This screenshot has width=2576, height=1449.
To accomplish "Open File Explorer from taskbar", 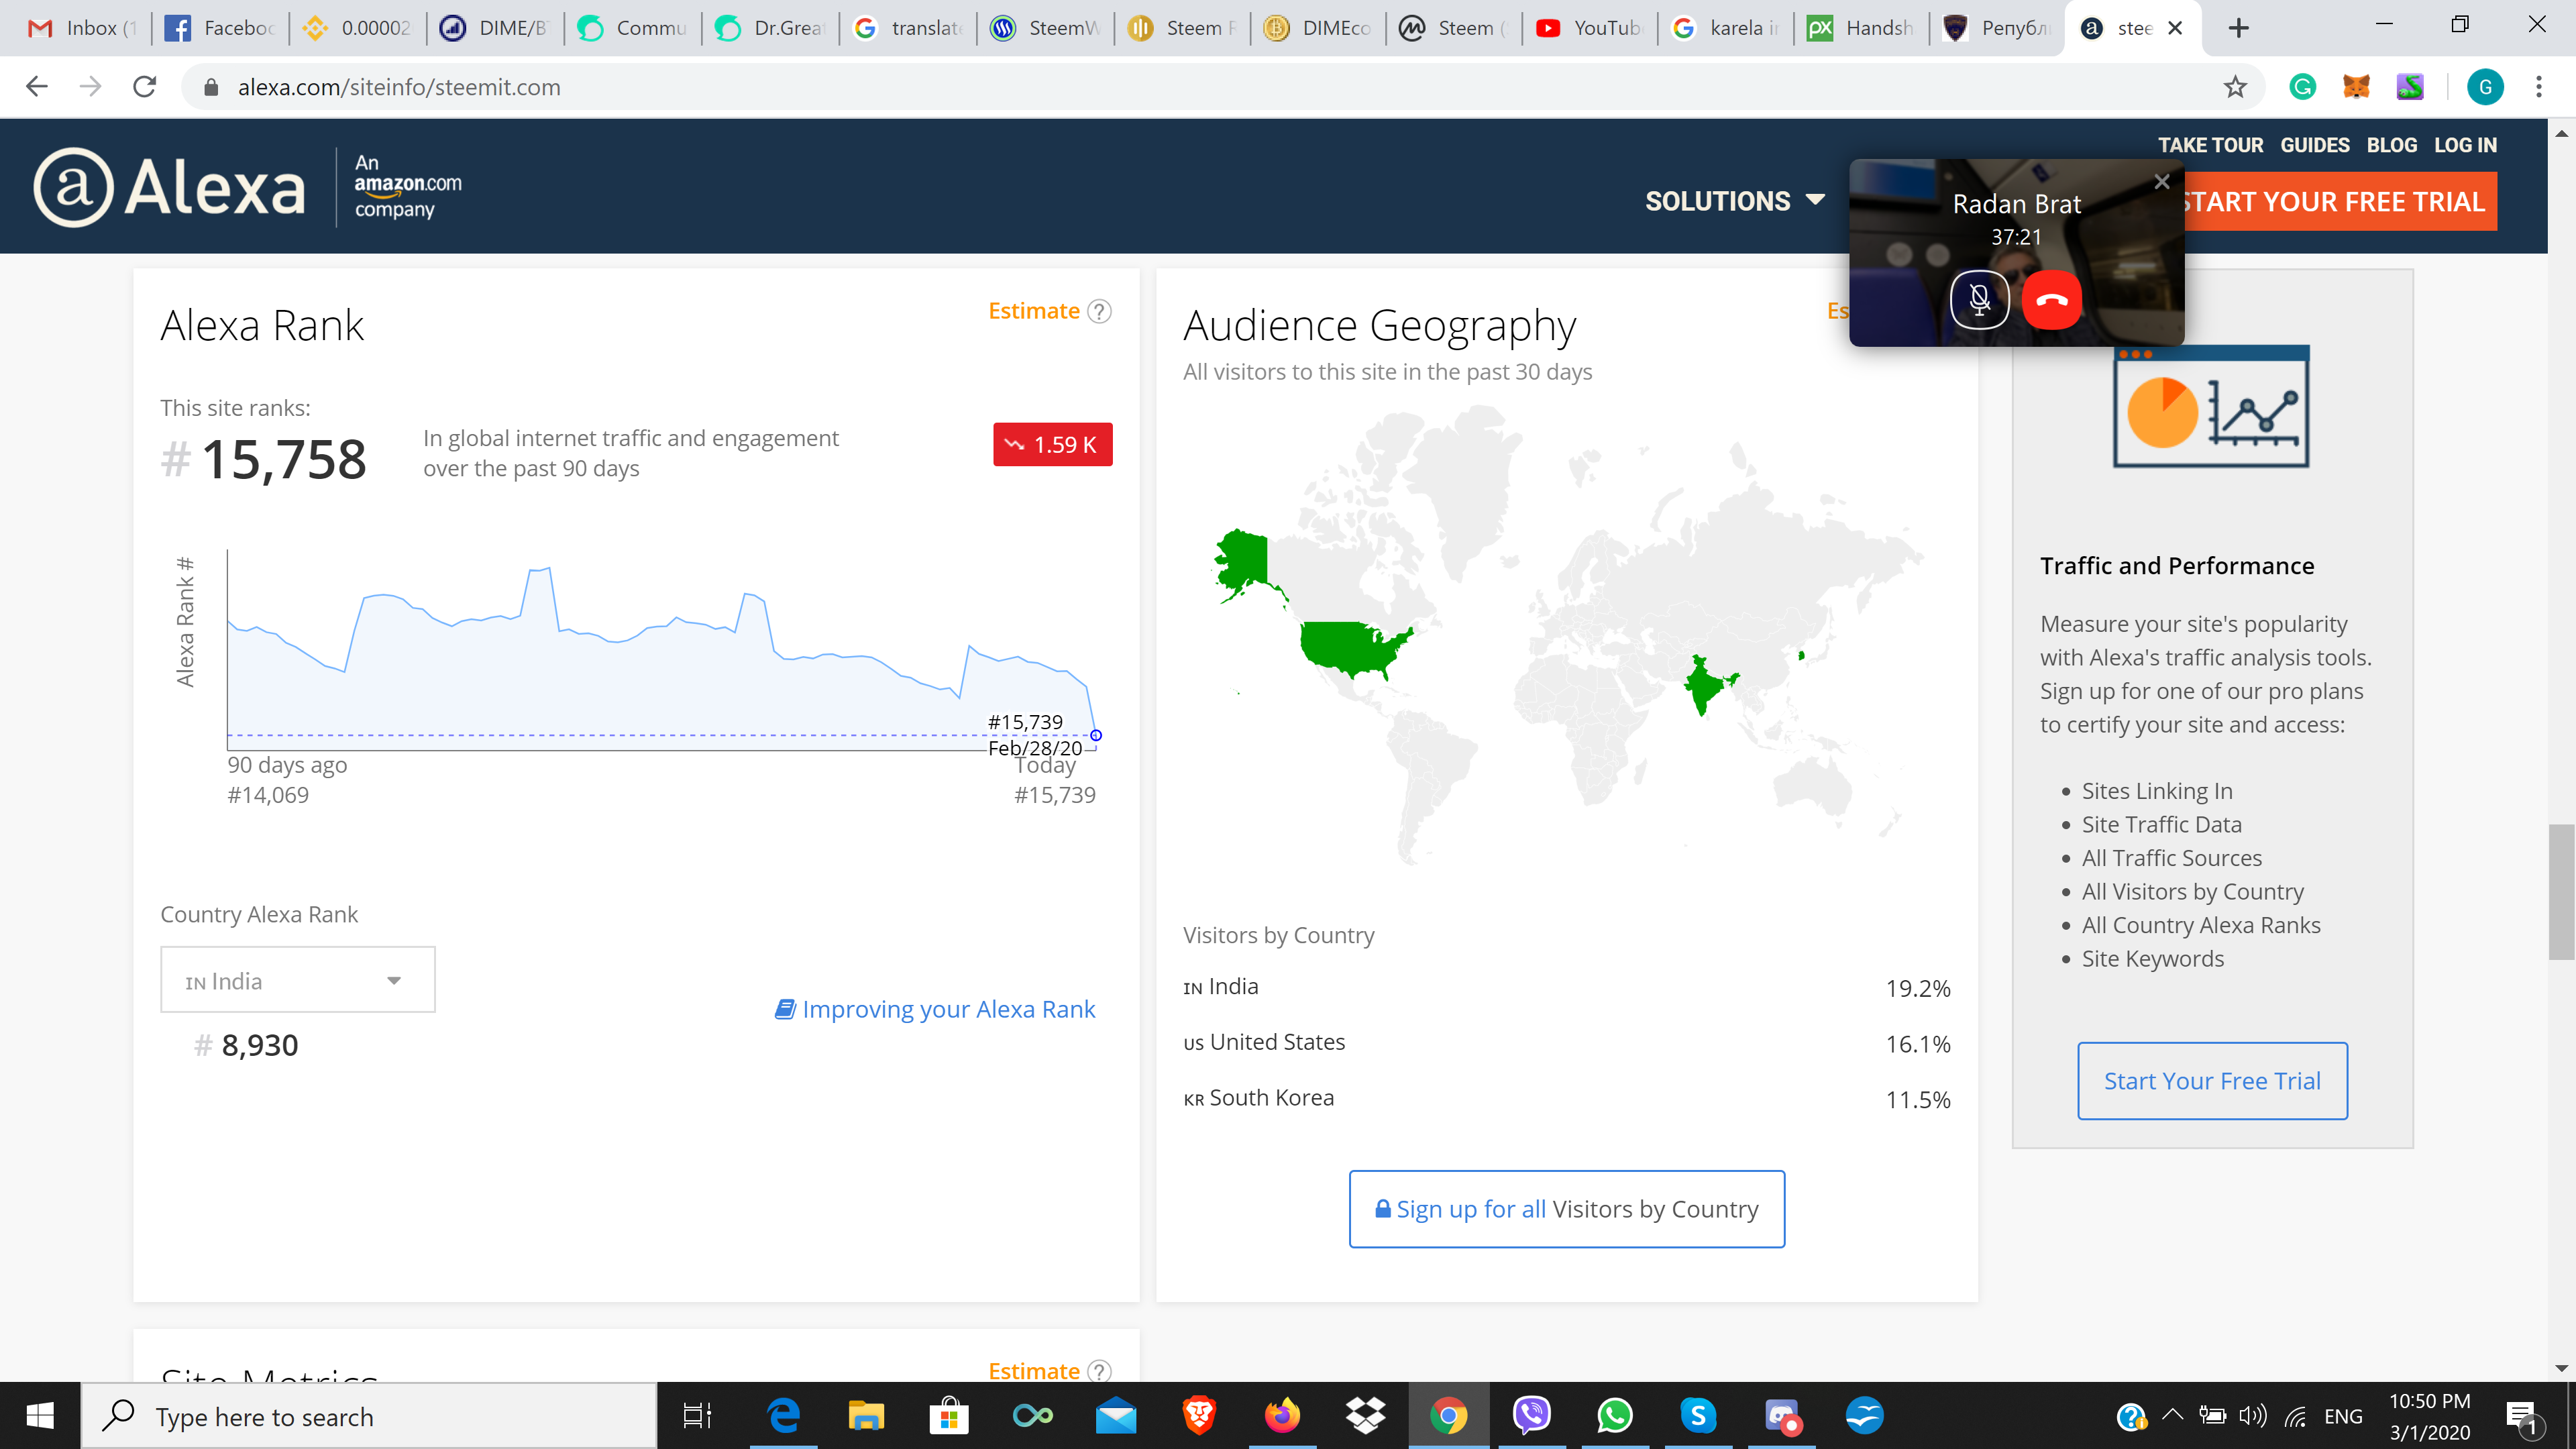I will (866, 1416).
